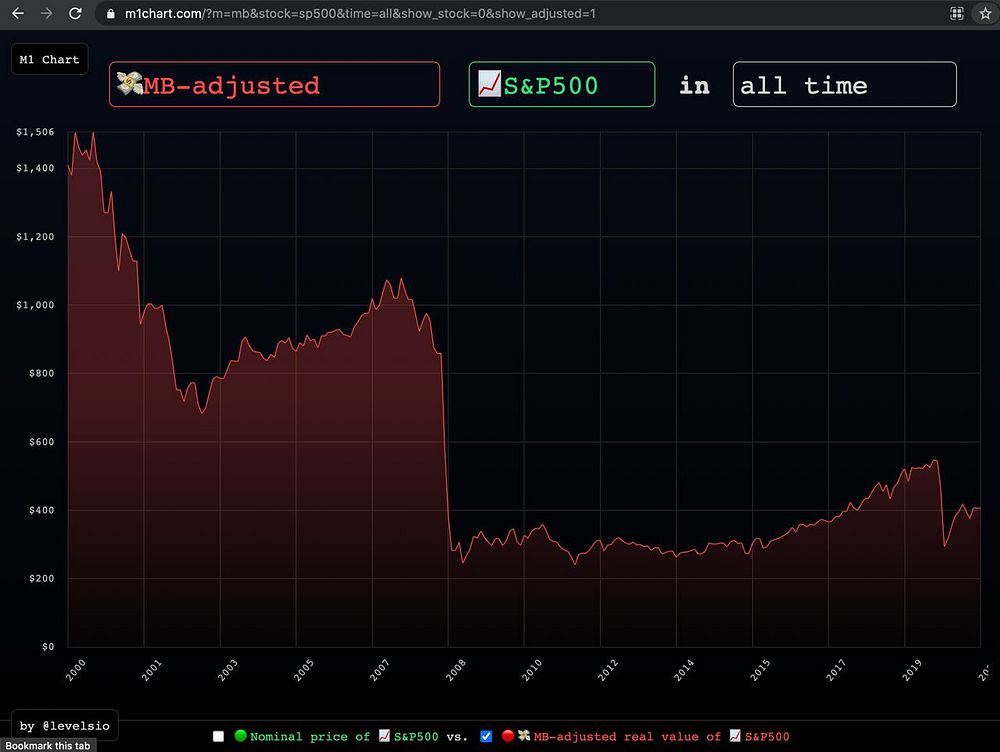Click the 'vs.' text in the legend

coord(457,737)
